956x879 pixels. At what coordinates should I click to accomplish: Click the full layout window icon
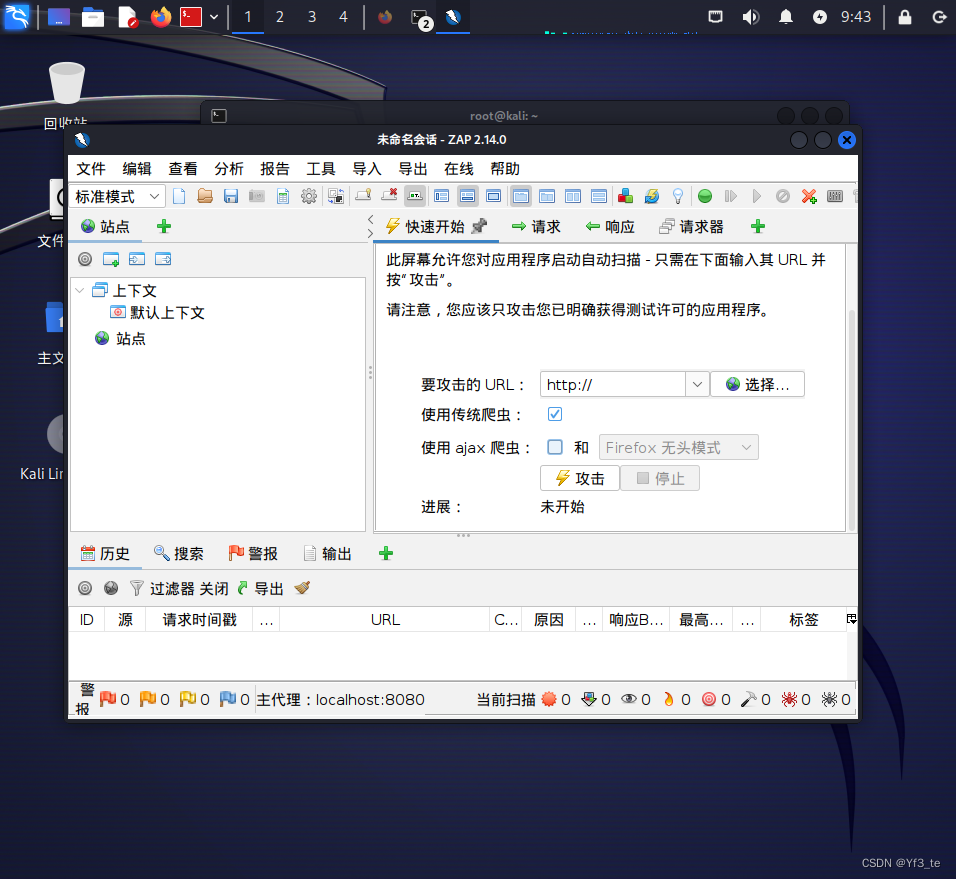[494, 196]
